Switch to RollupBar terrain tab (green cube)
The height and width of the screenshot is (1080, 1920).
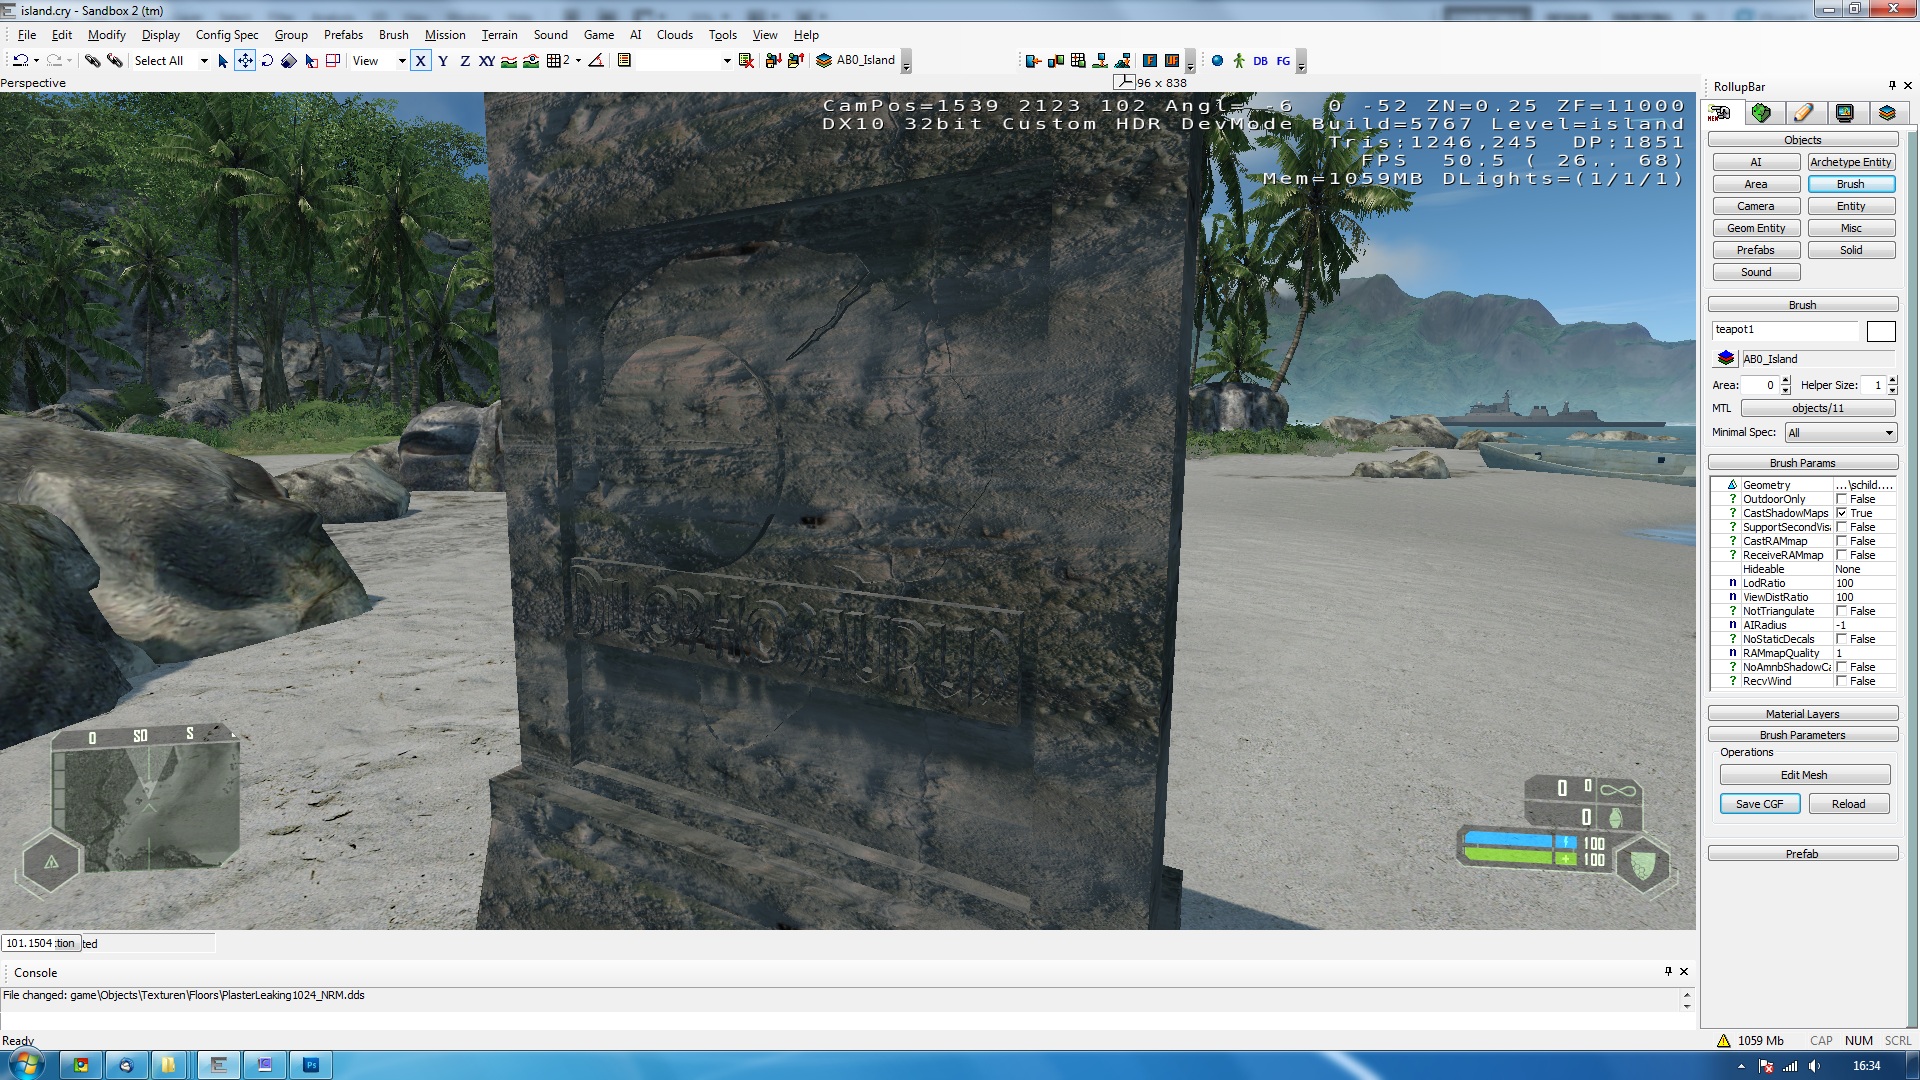[1761, 113]
